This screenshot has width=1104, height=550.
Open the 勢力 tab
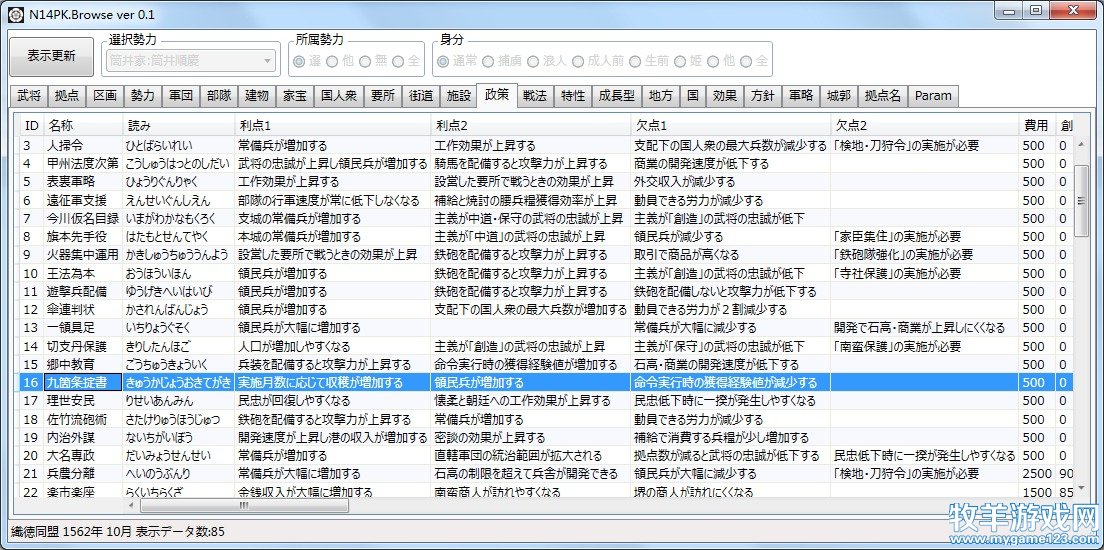tap(143, 96)
